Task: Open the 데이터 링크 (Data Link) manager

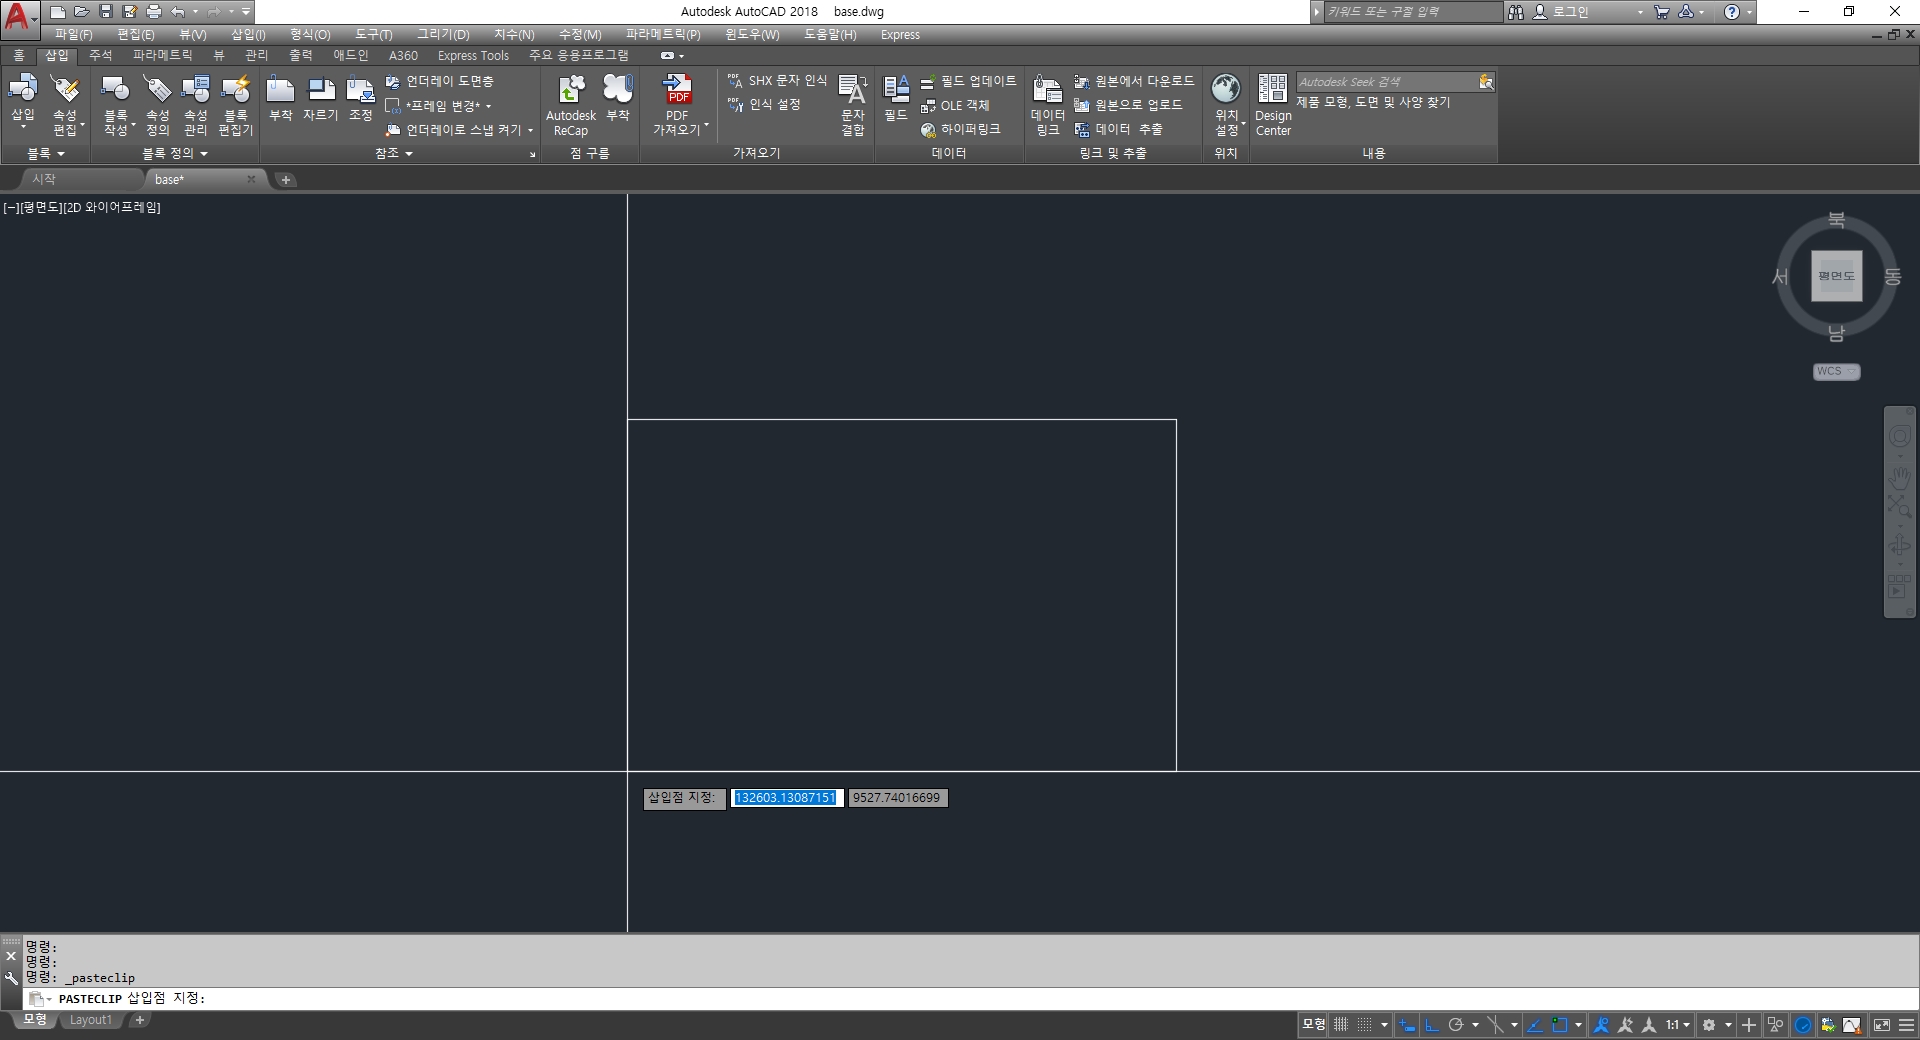Action: (1048, 105)
